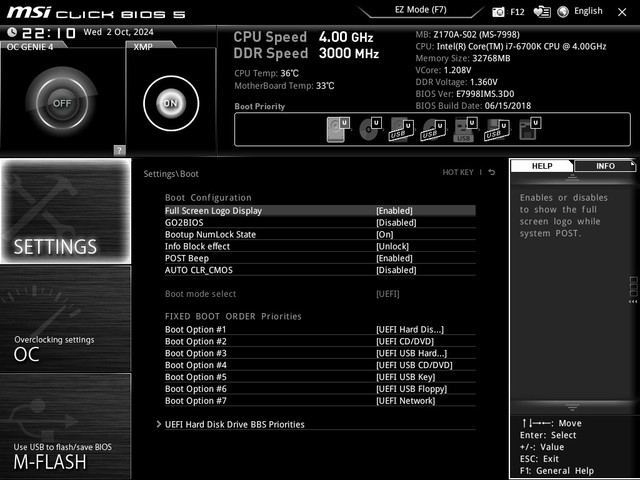Viewport: 640px width, 480px height.
Task: Change Full Screen Logo Display value Enabled
Action: (x=394, y=211)
